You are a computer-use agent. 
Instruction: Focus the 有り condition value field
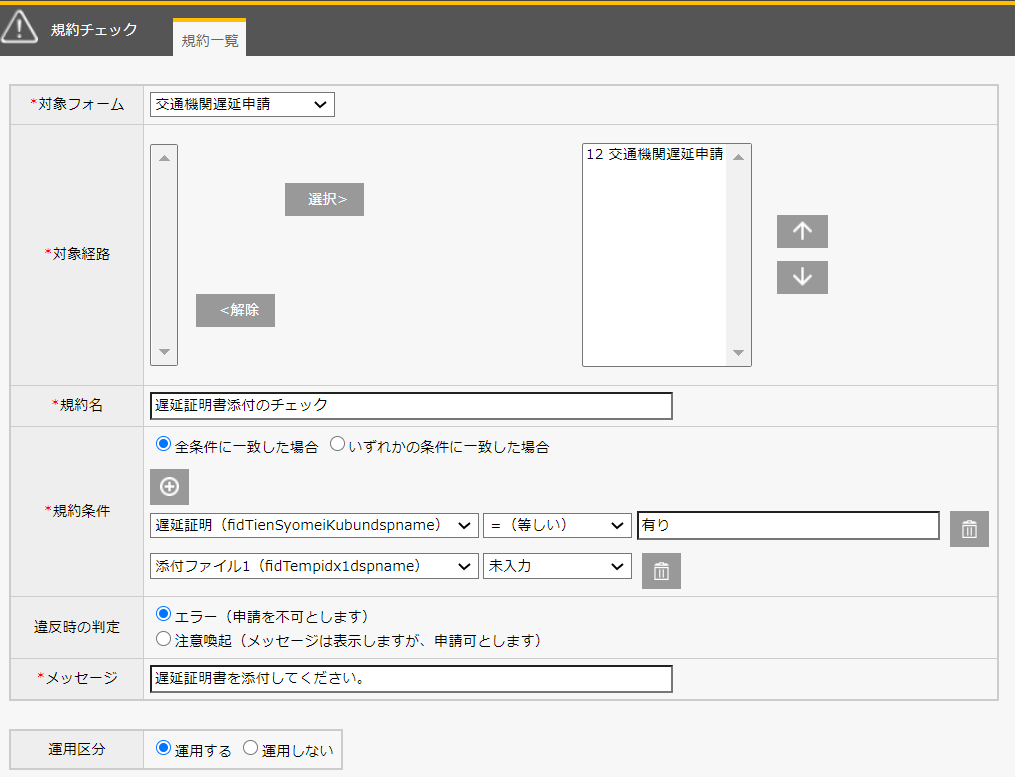click(x=788, y=525)
